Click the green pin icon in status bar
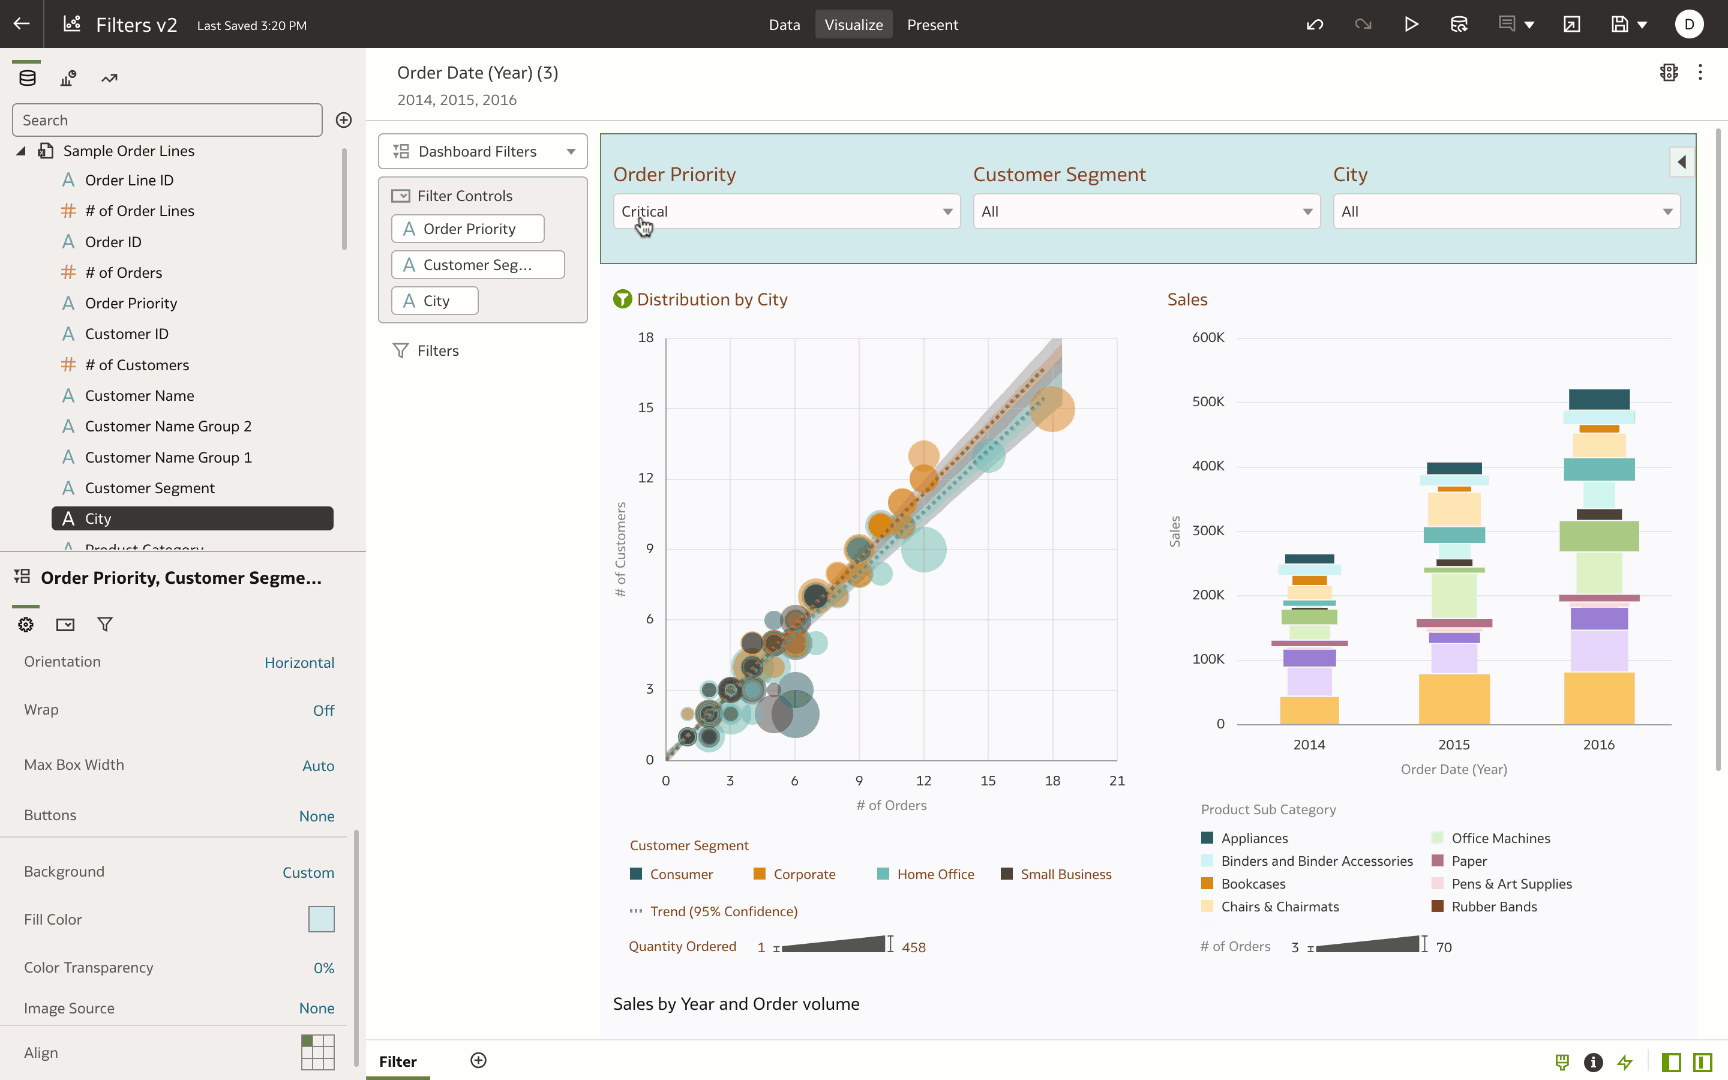This screenshot has width=1728, height=1080. [x=1562, y=1062]
